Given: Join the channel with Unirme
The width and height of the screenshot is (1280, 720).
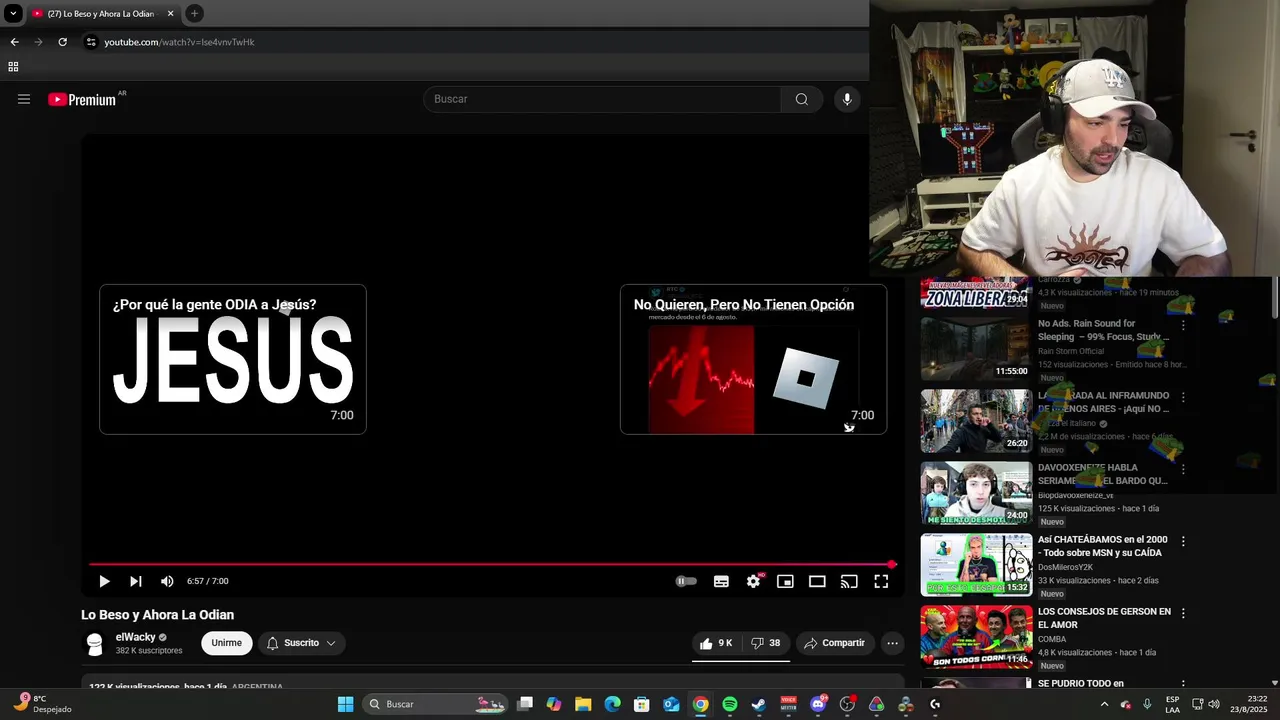Looking at the screenshot, I should (x=226, y=643).
